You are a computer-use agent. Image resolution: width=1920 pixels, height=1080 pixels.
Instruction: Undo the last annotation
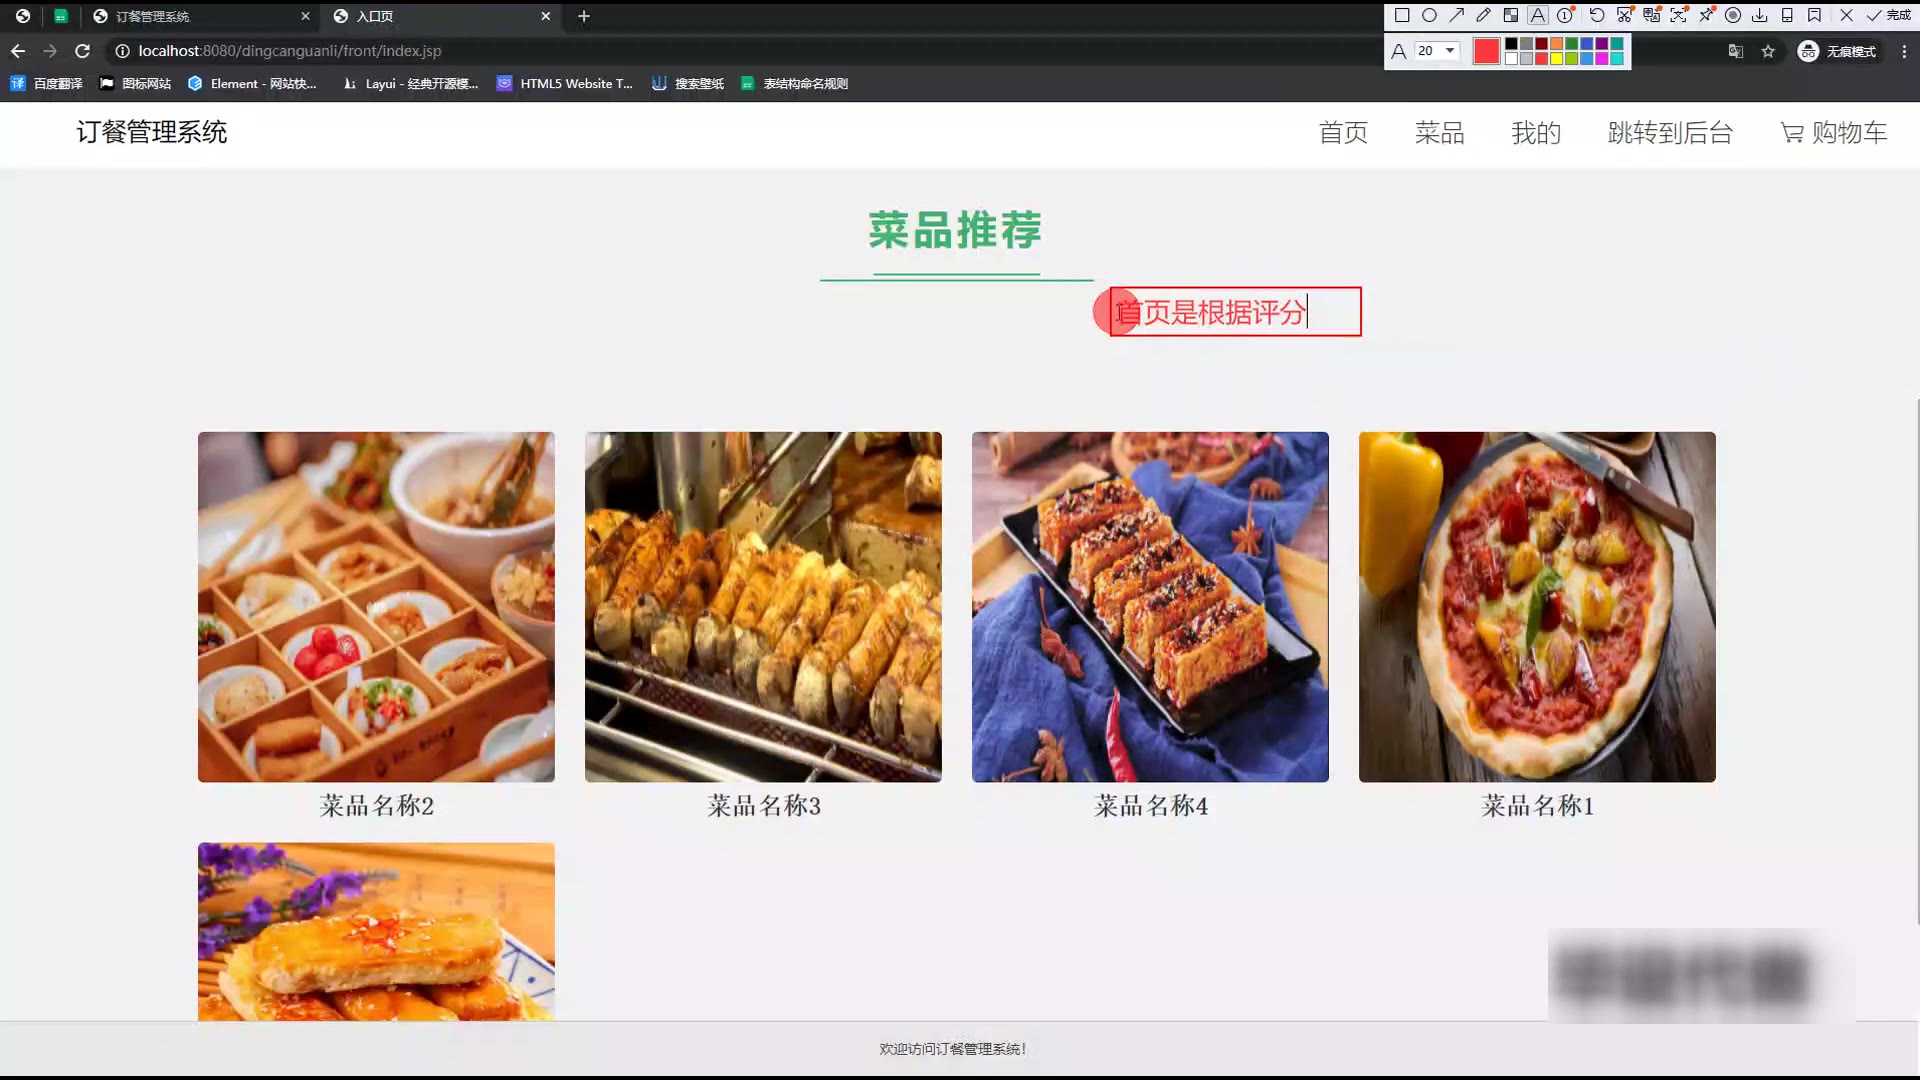(1597, 15)
